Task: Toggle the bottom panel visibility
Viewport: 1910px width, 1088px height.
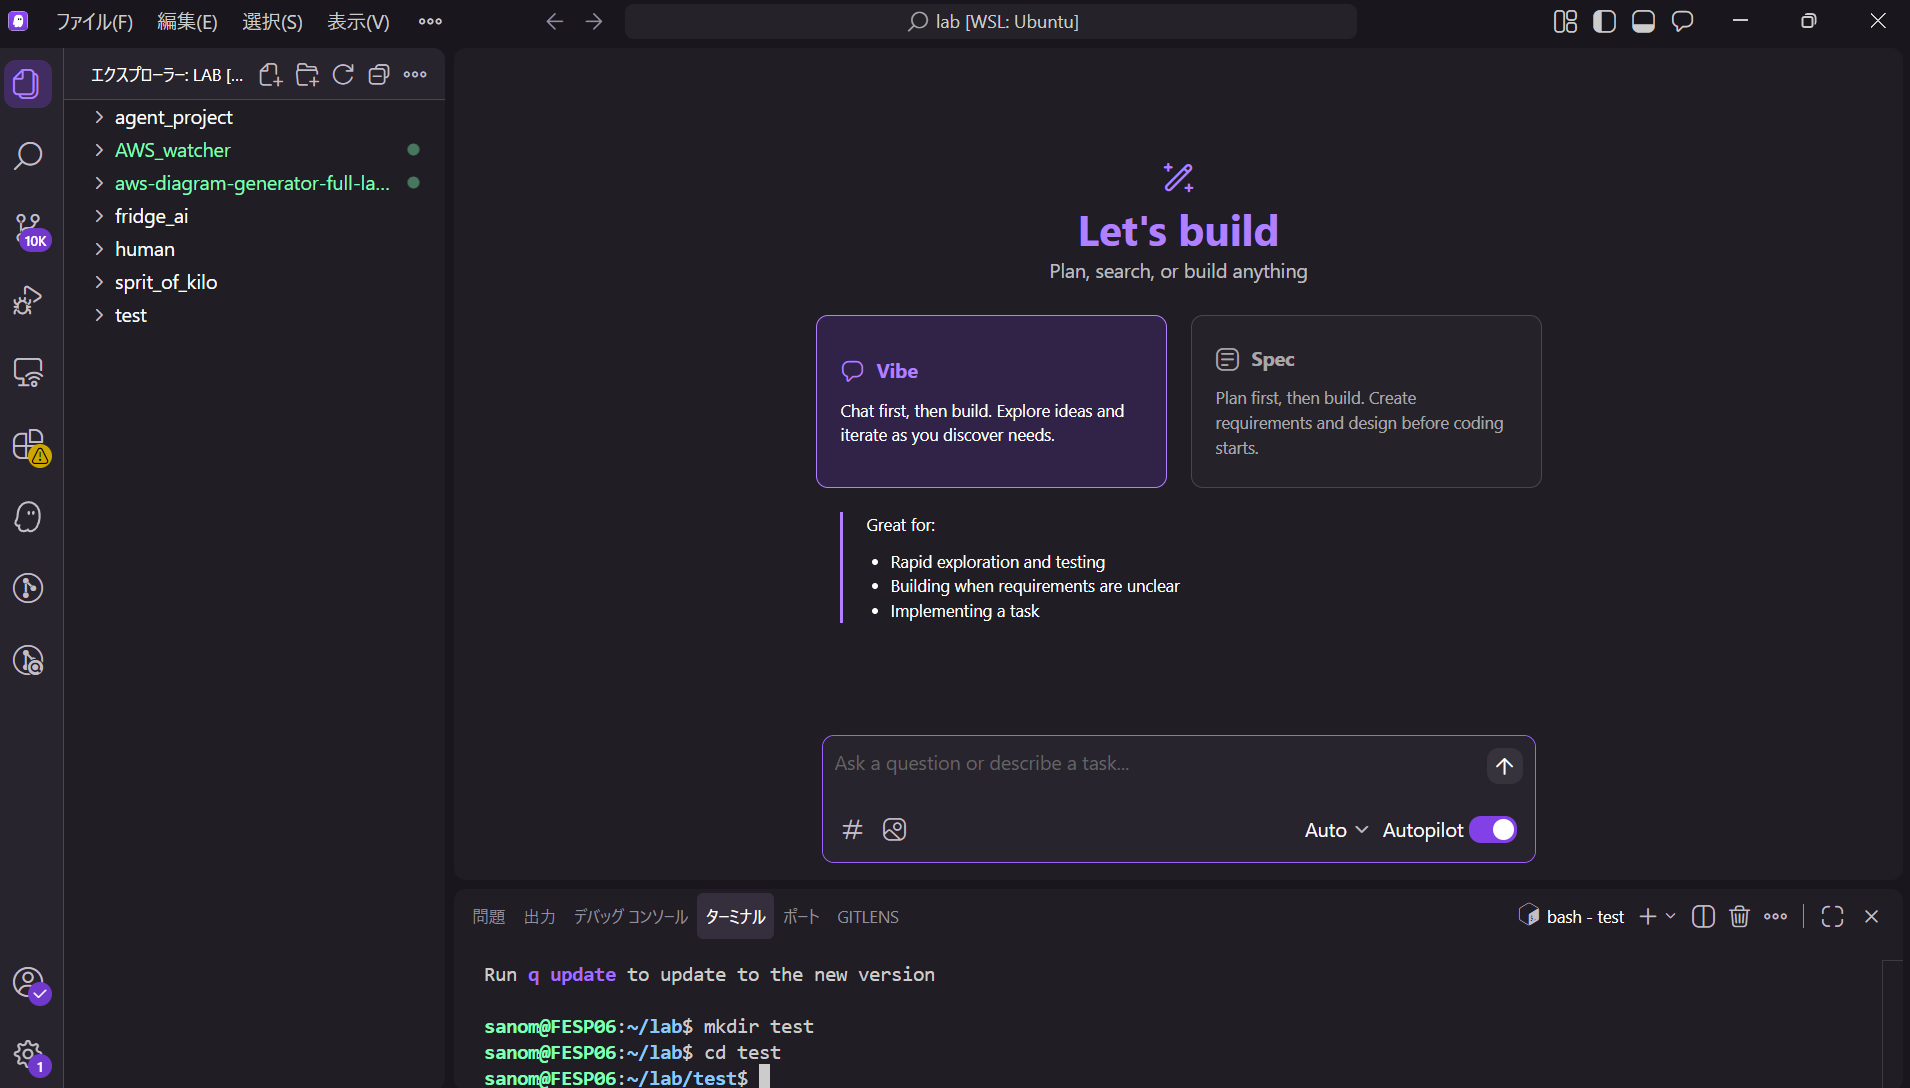Action: point(1643,22)
